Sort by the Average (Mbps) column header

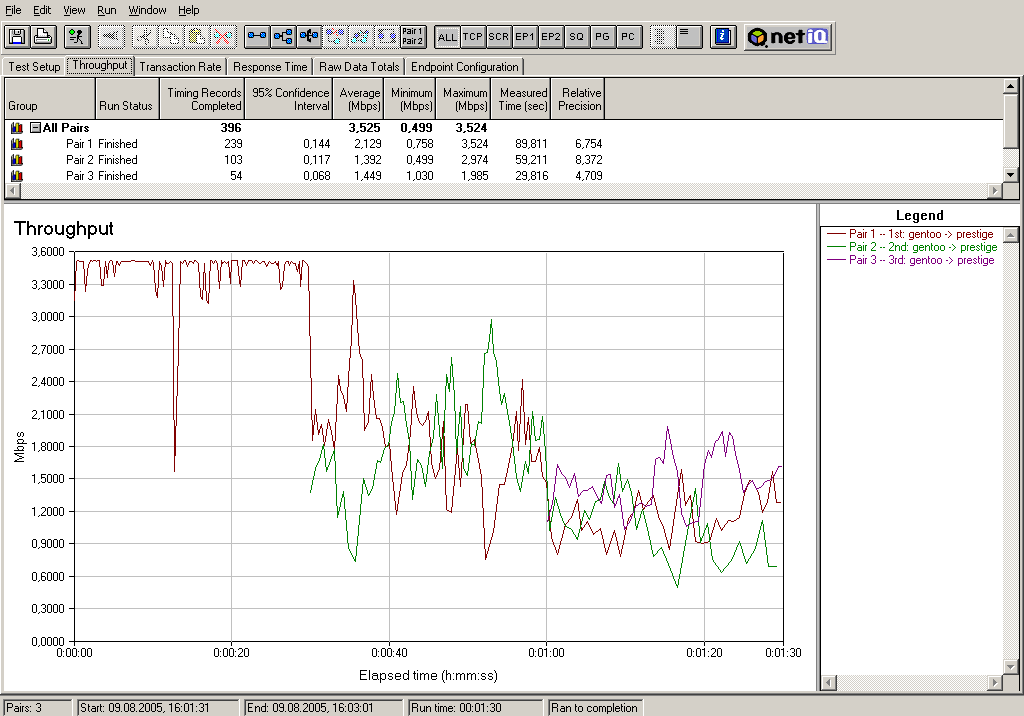(360, 99)
